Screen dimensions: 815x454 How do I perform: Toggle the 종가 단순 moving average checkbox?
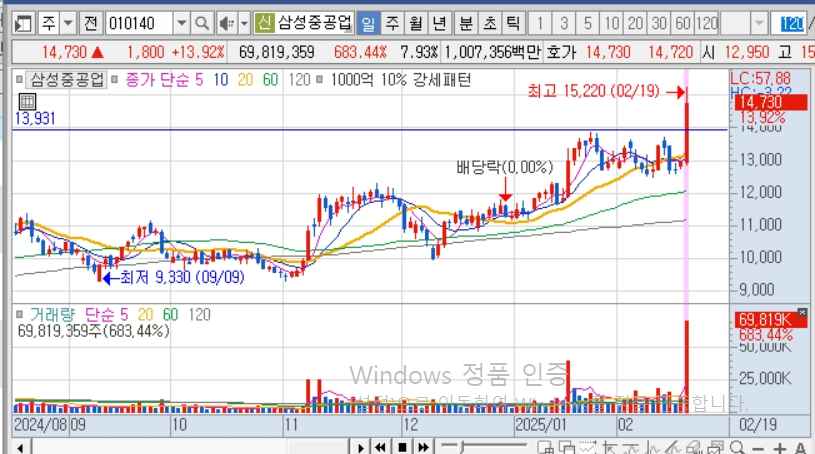[114, 80]
